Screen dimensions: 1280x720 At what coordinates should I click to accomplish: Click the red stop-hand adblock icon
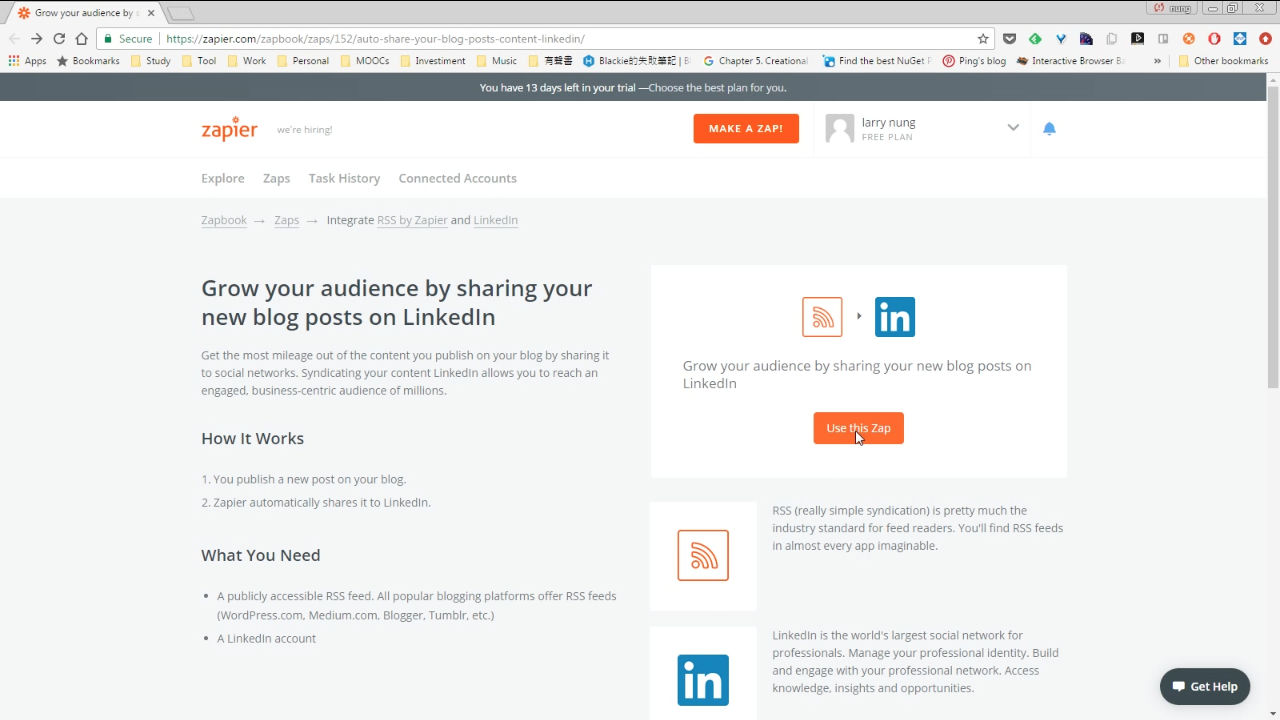click(x=1214, y=39)
